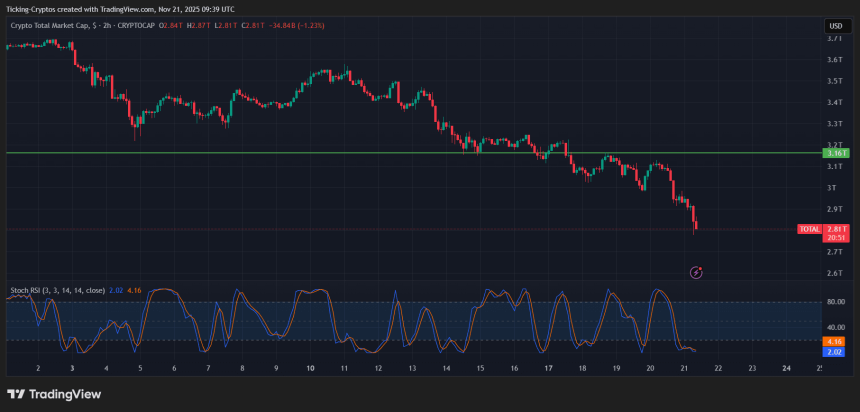This screenshot has width=860, height=412.
Task: Click the candle countdown timer 20:51
Action: 834,238
